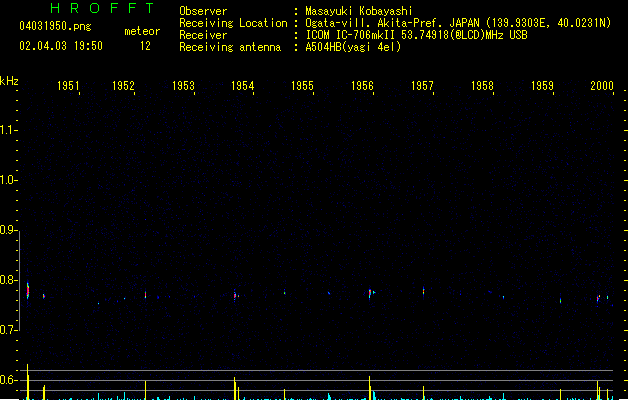Select antenna value A504HB(yagi 4el)
This screenshot has width=629, height=400.
[353, 47]
